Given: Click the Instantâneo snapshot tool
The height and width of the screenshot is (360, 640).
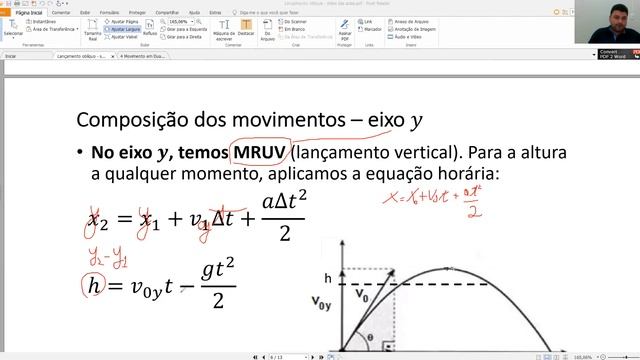Looking at the screenshot, I should 41,22.
